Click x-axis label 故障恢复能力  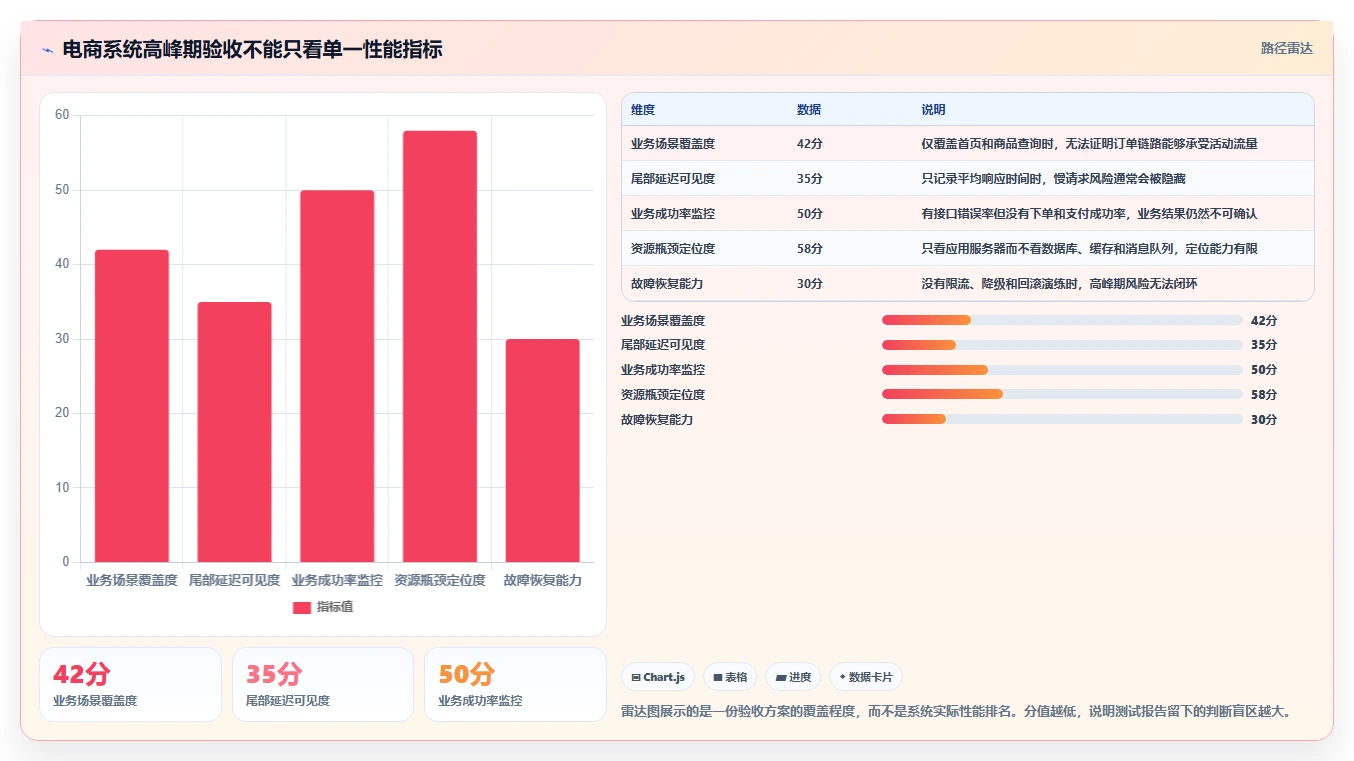[542, 580]
